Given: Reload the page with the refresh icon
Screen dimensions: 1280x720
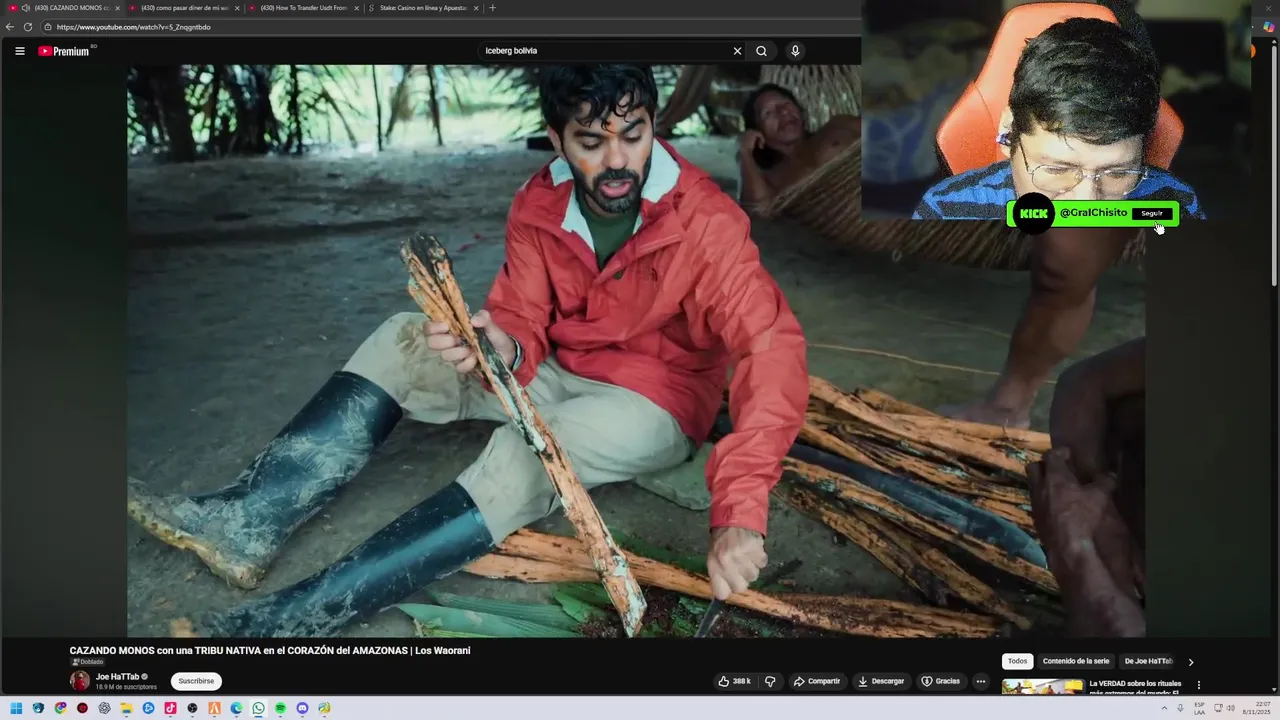Looking at the screenshot, I should click(28, 27).
